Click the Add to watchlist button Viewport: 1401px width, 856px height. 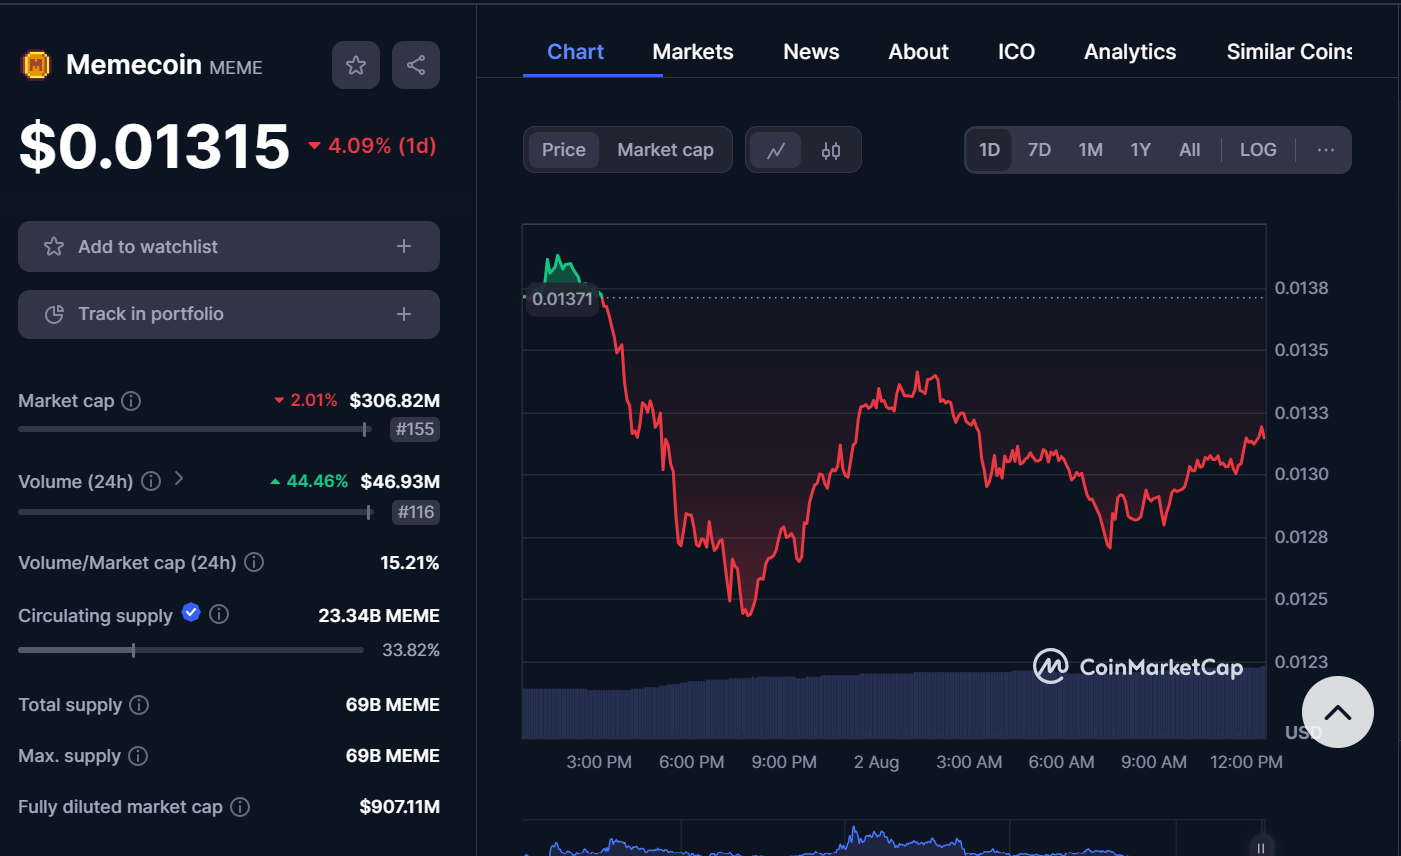click(228, 246)
